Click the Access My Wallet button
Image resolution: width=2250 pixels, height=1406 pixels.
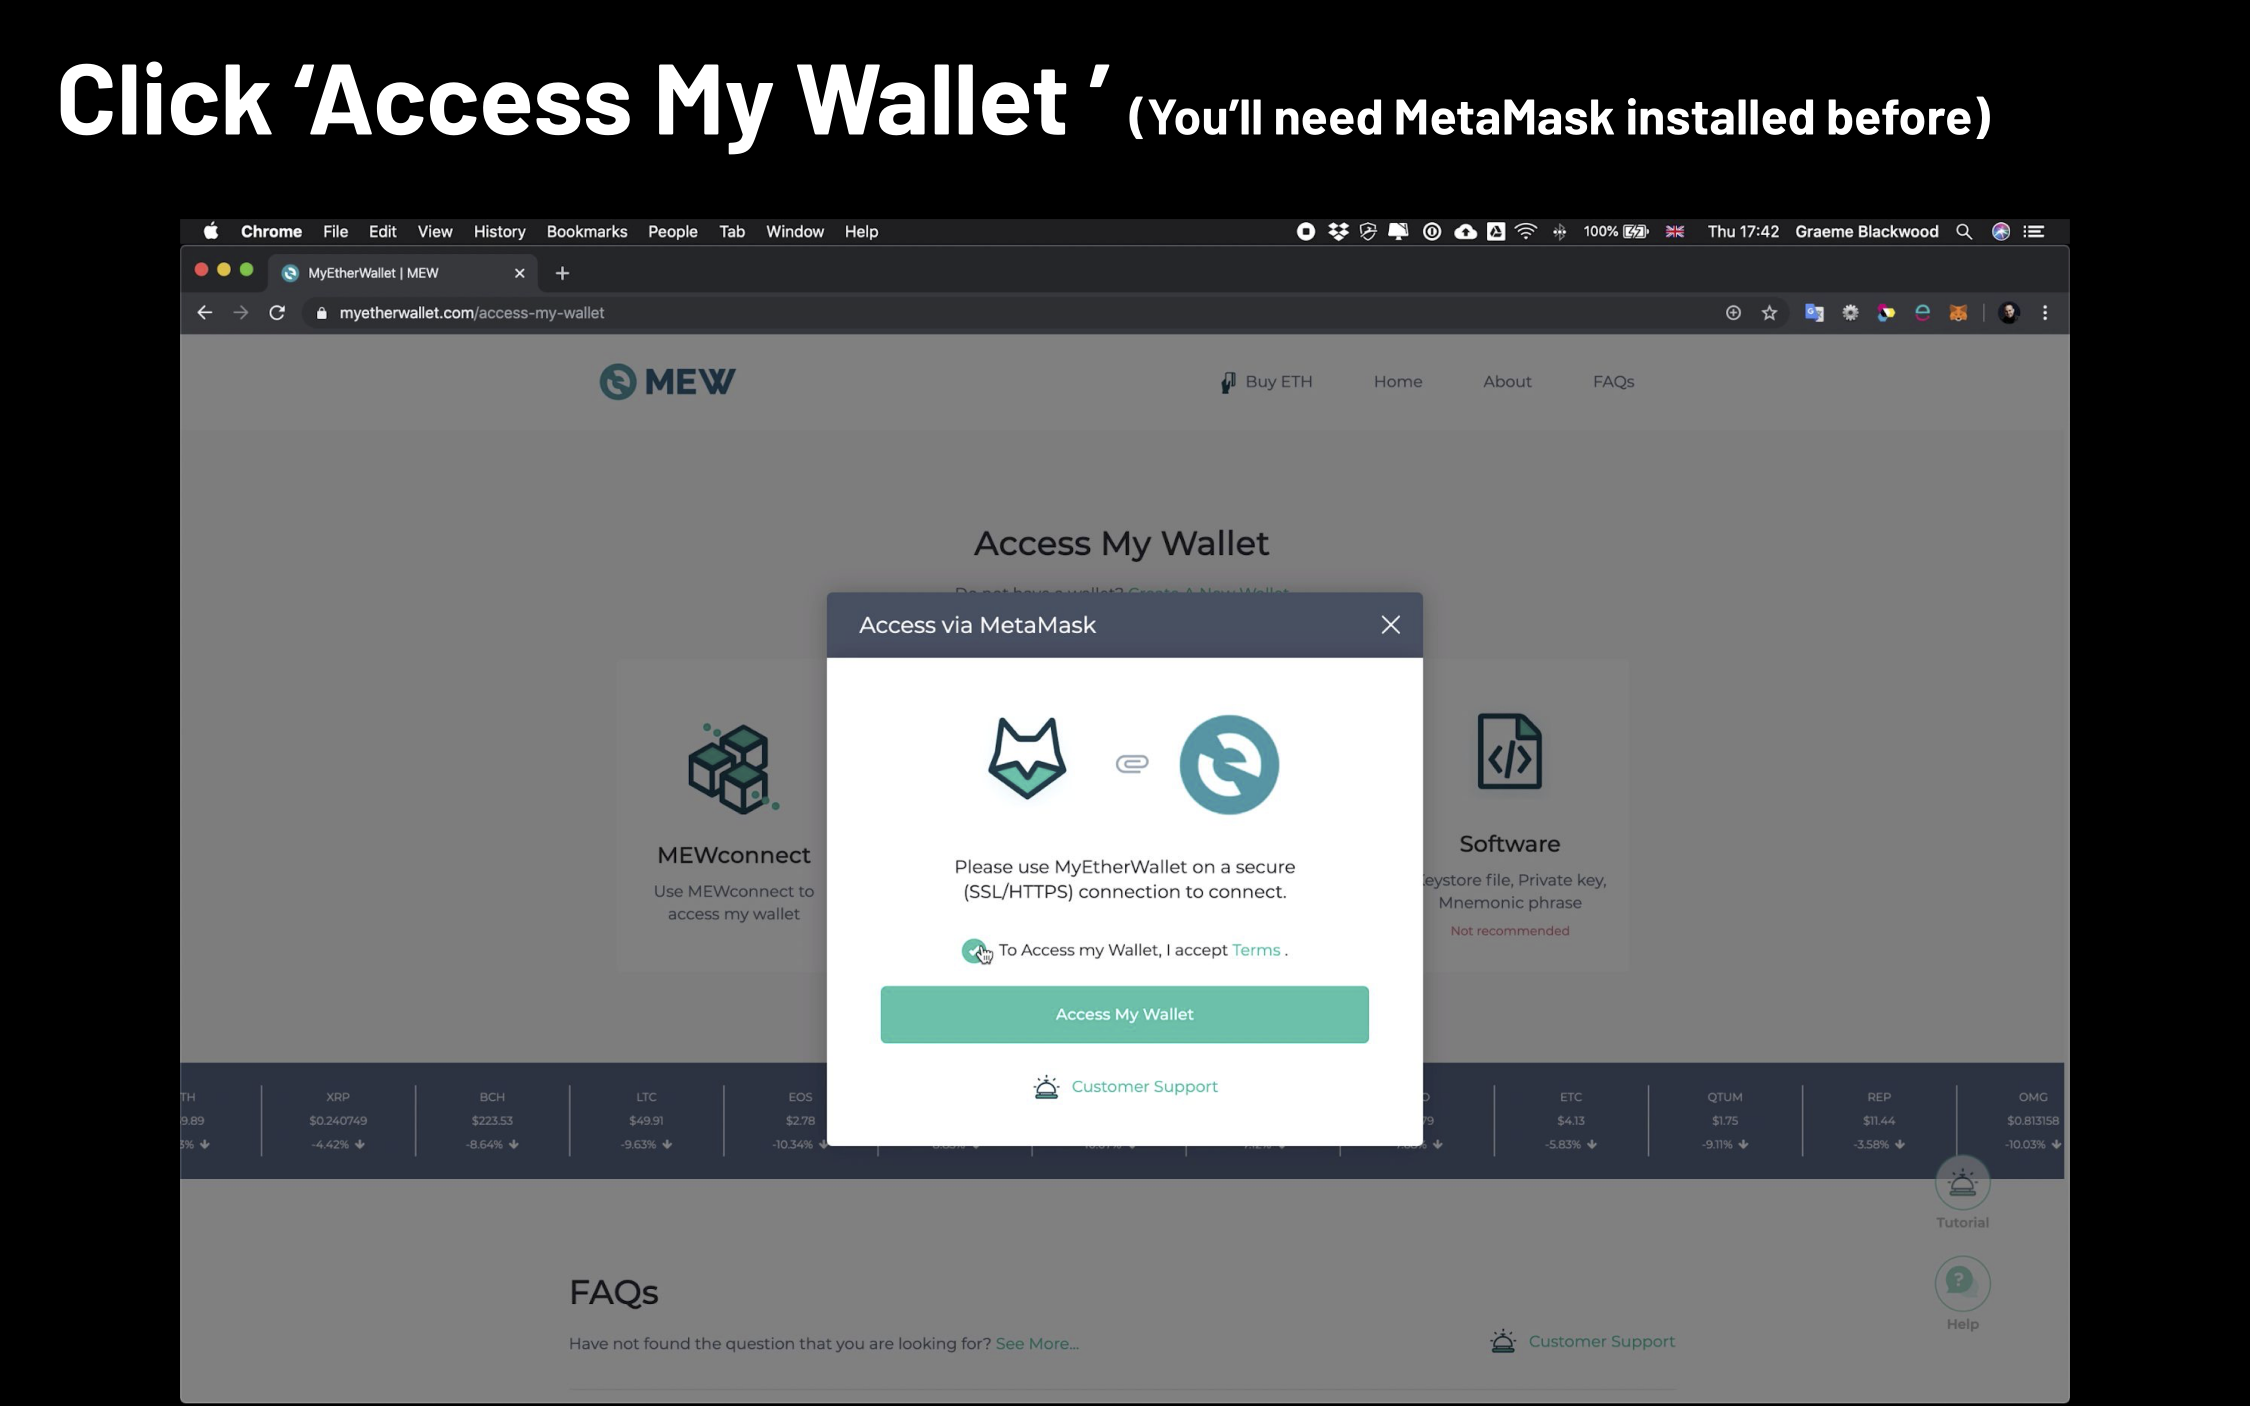(1124, 1014)
